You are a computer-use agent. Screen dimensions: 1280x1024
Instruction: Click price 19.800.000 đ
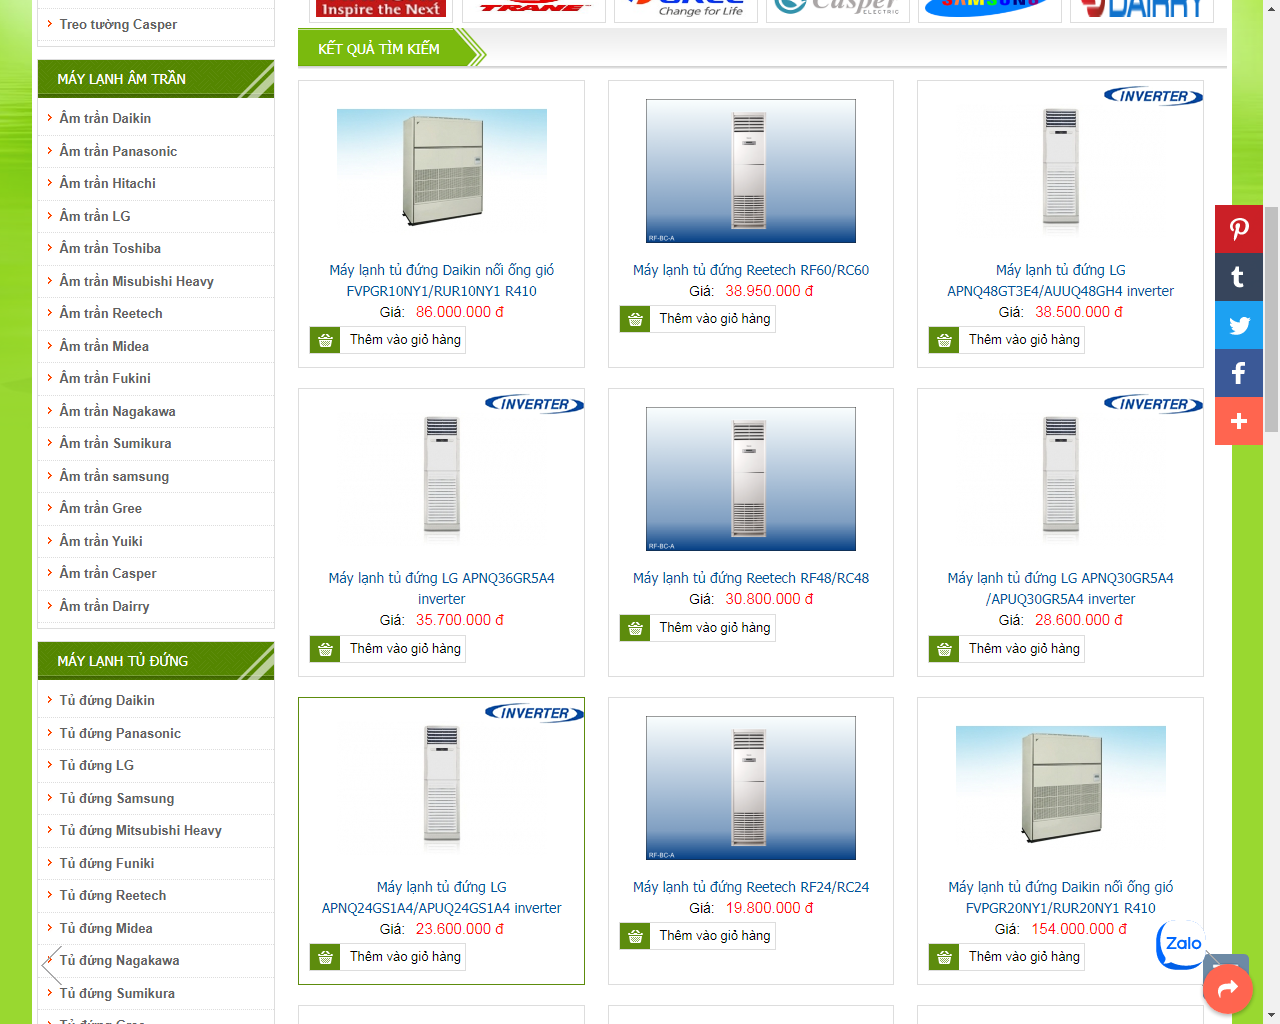770,908
